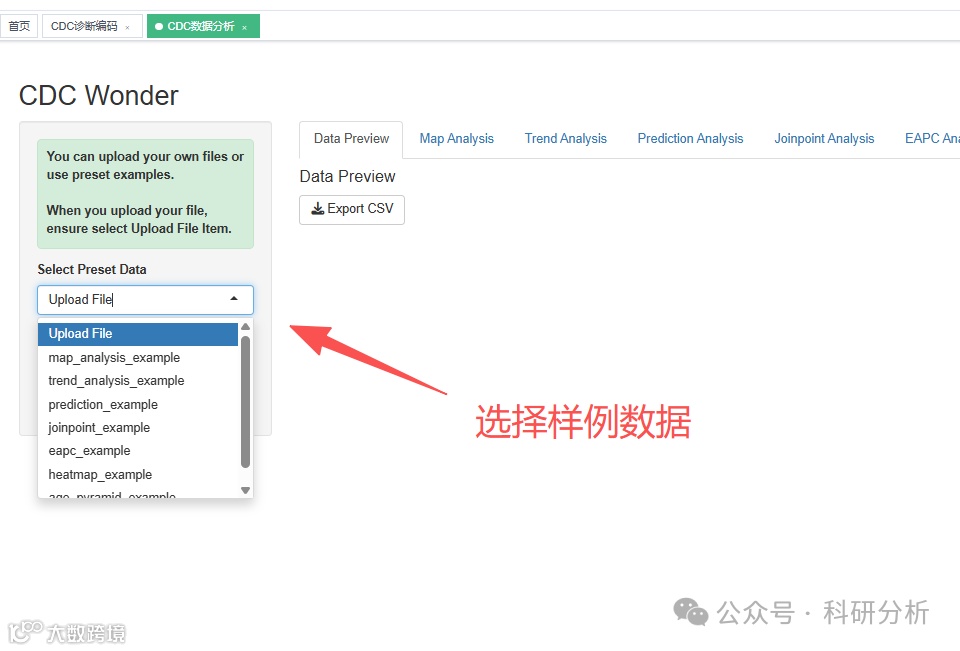Open the Joinpoint Analysis tab
This screenshot has height=651, width=960.
(x=823, y=139)
